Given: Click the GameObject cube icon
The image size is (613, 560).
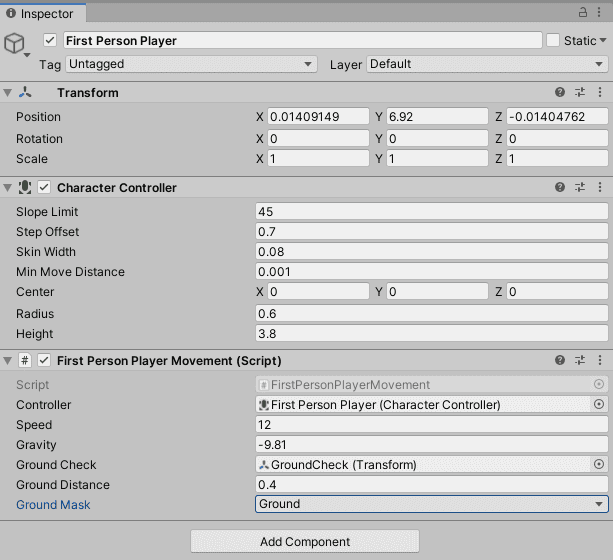Looking at the screenshot, I should [15, 43].
